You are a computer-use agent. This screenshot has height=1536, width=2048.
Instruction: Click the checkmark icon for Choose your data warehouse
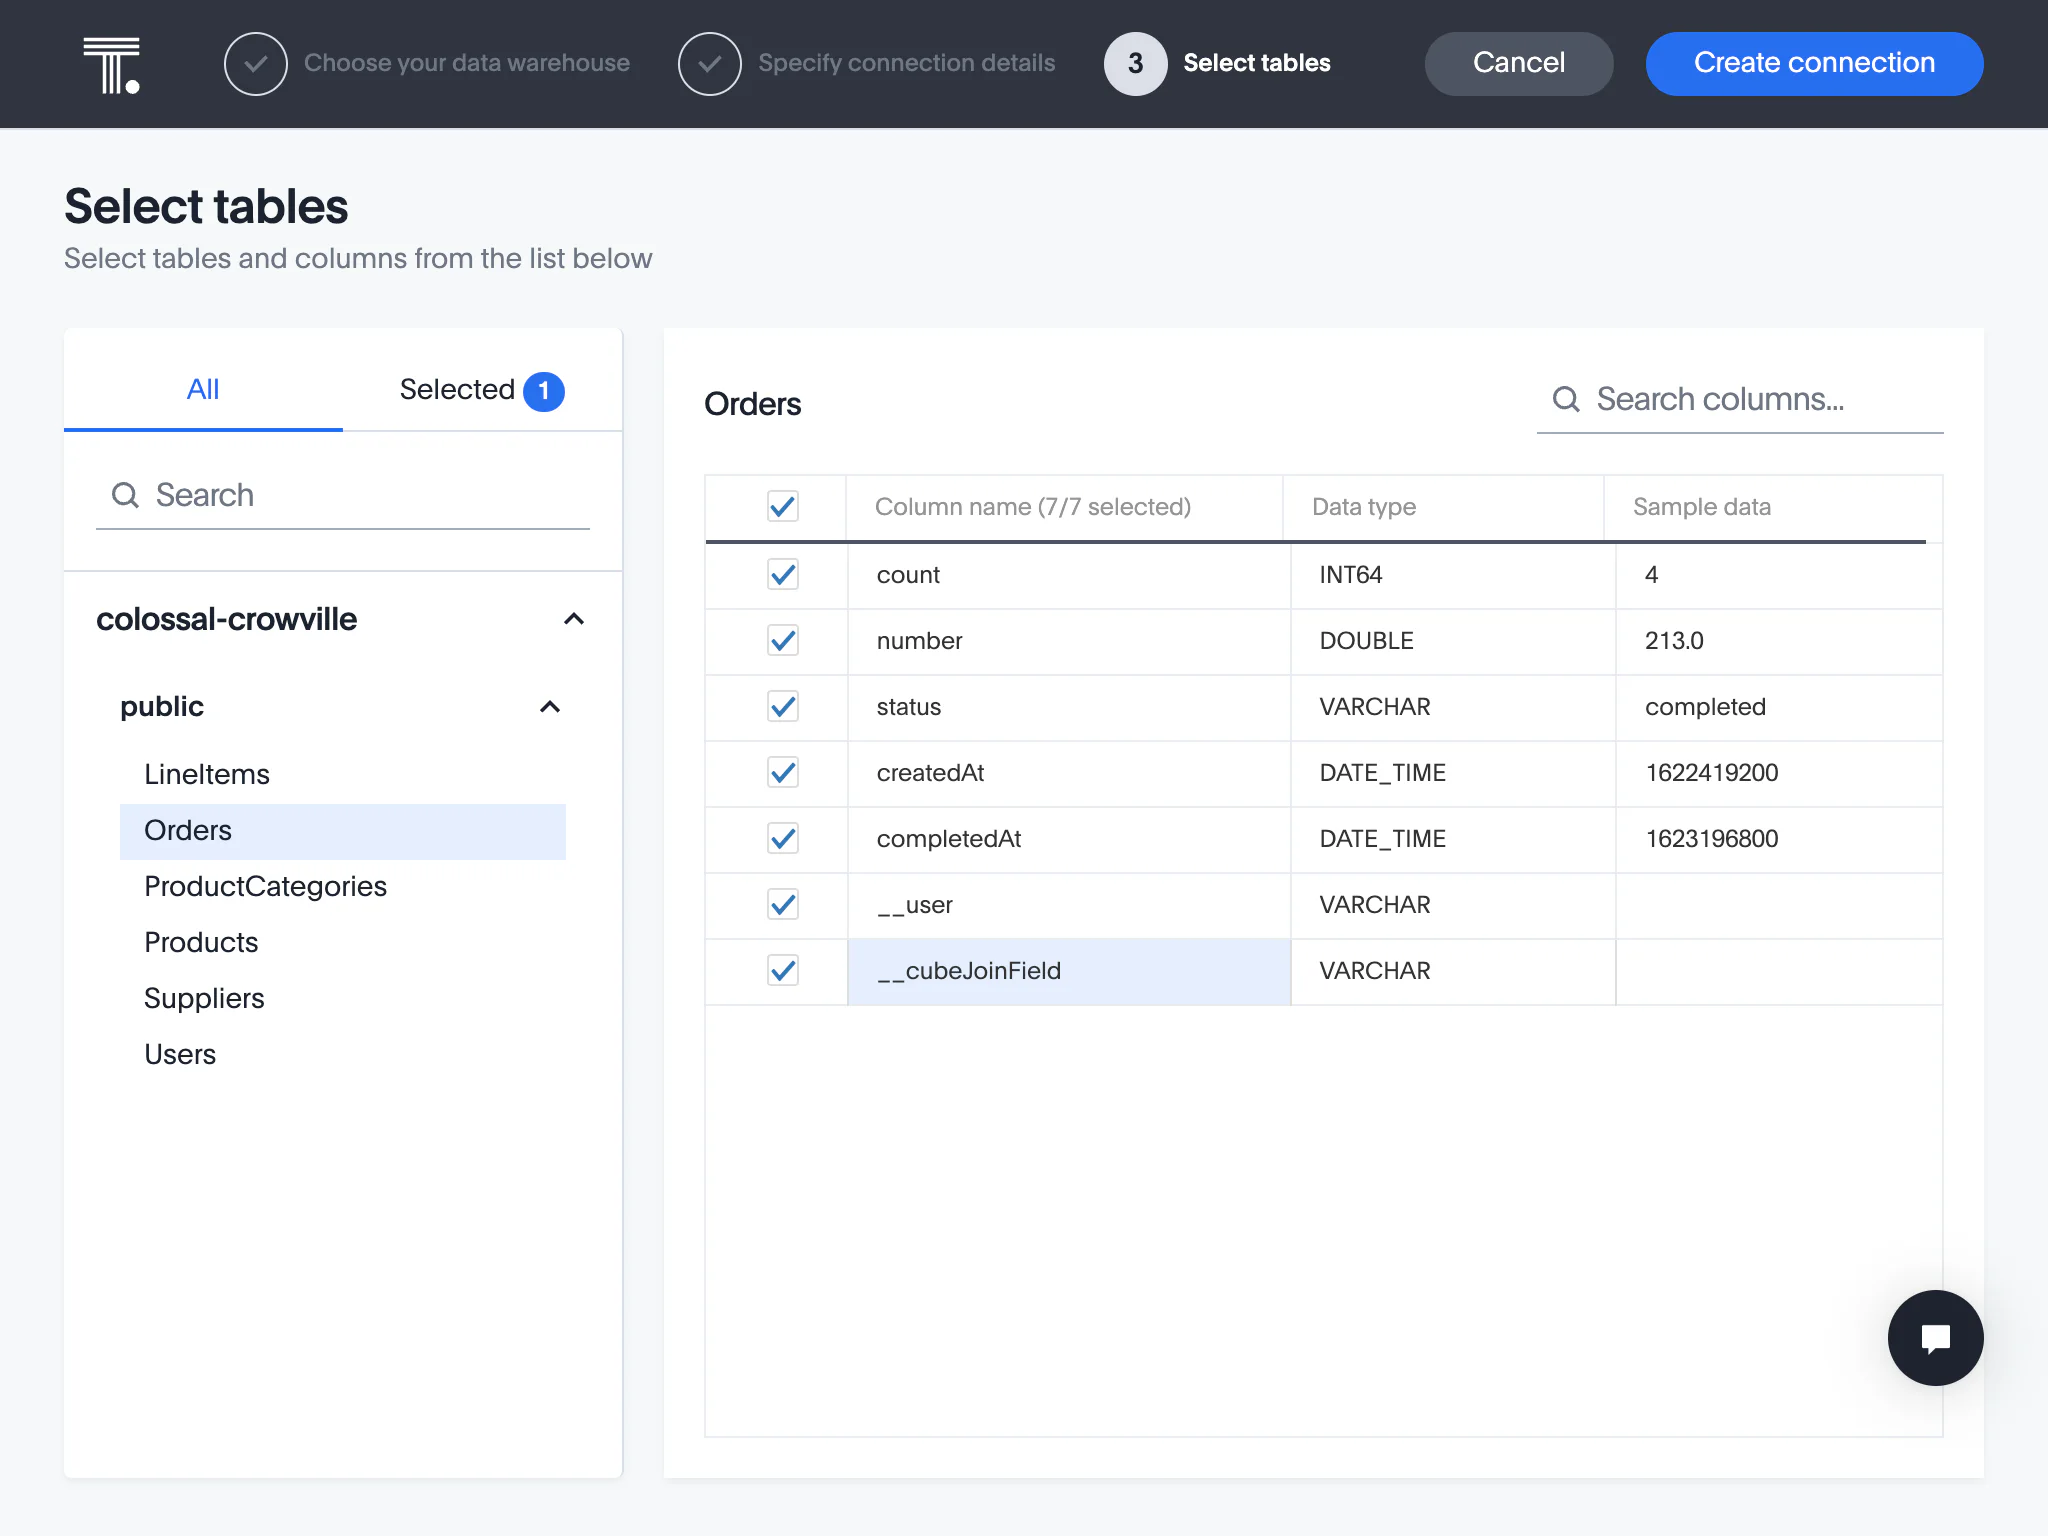256,64
